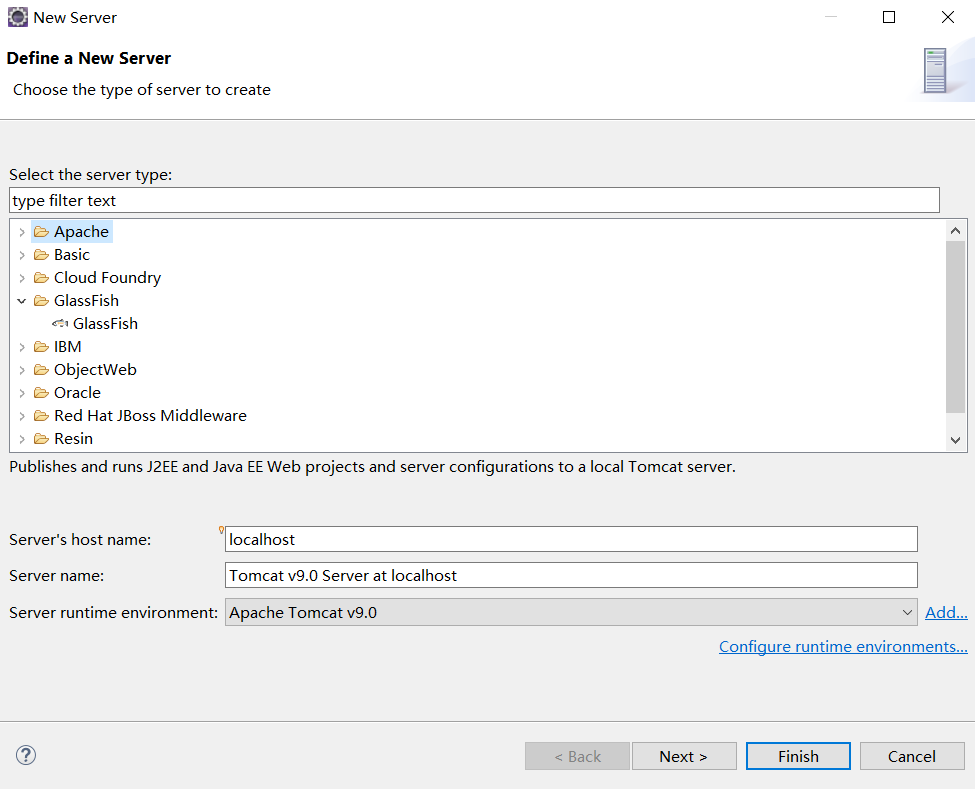Click the Finish button
This screenshot has height=789, width=975.
[798, 756]
